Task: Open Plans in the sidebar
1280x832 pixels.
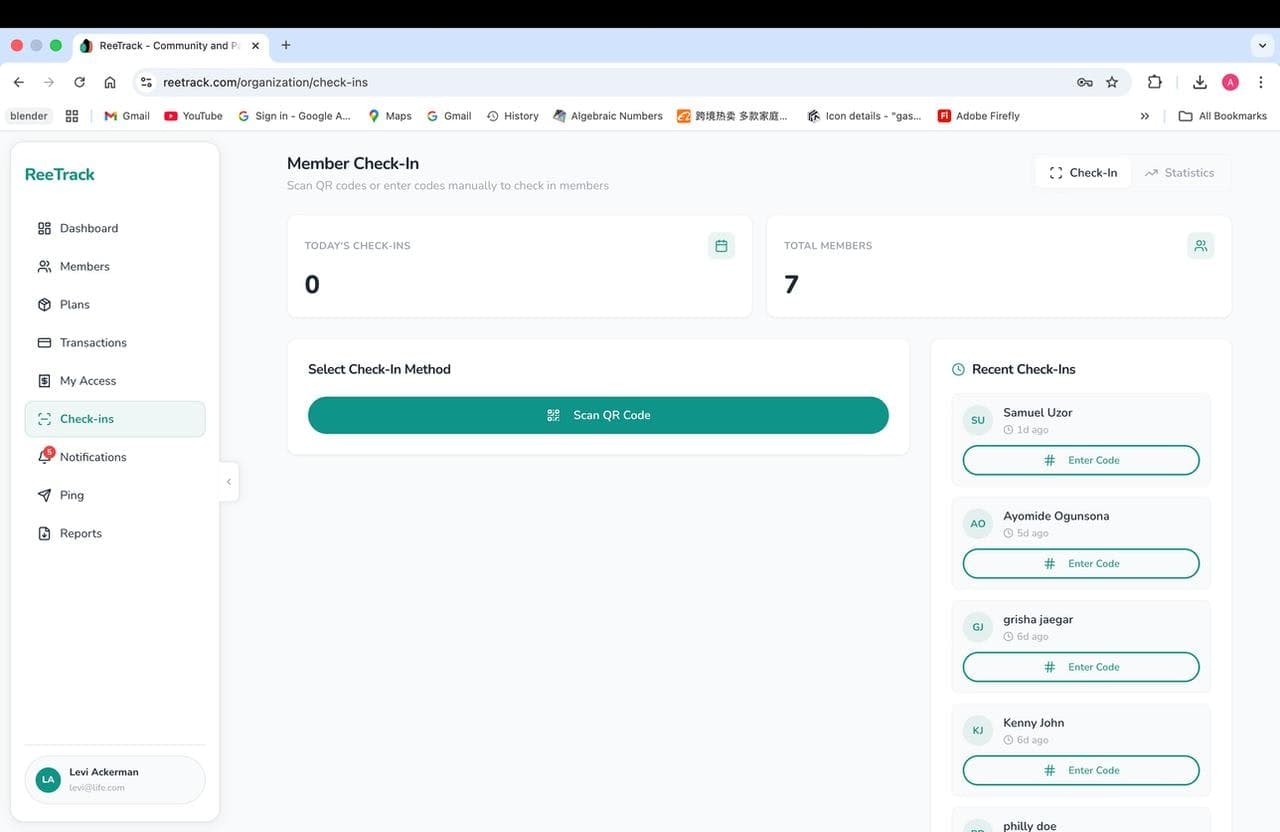Action: 42,304
